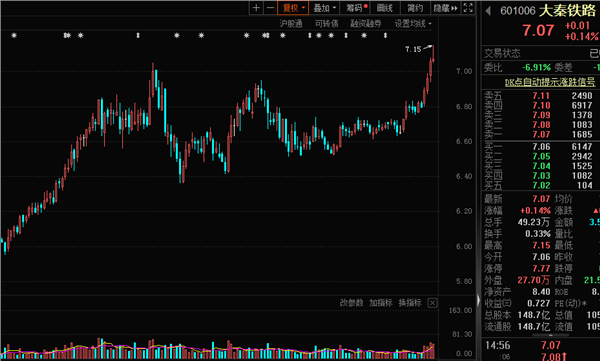
Task: Select the 买三 bid price 7.04
Action: [541, 166]
